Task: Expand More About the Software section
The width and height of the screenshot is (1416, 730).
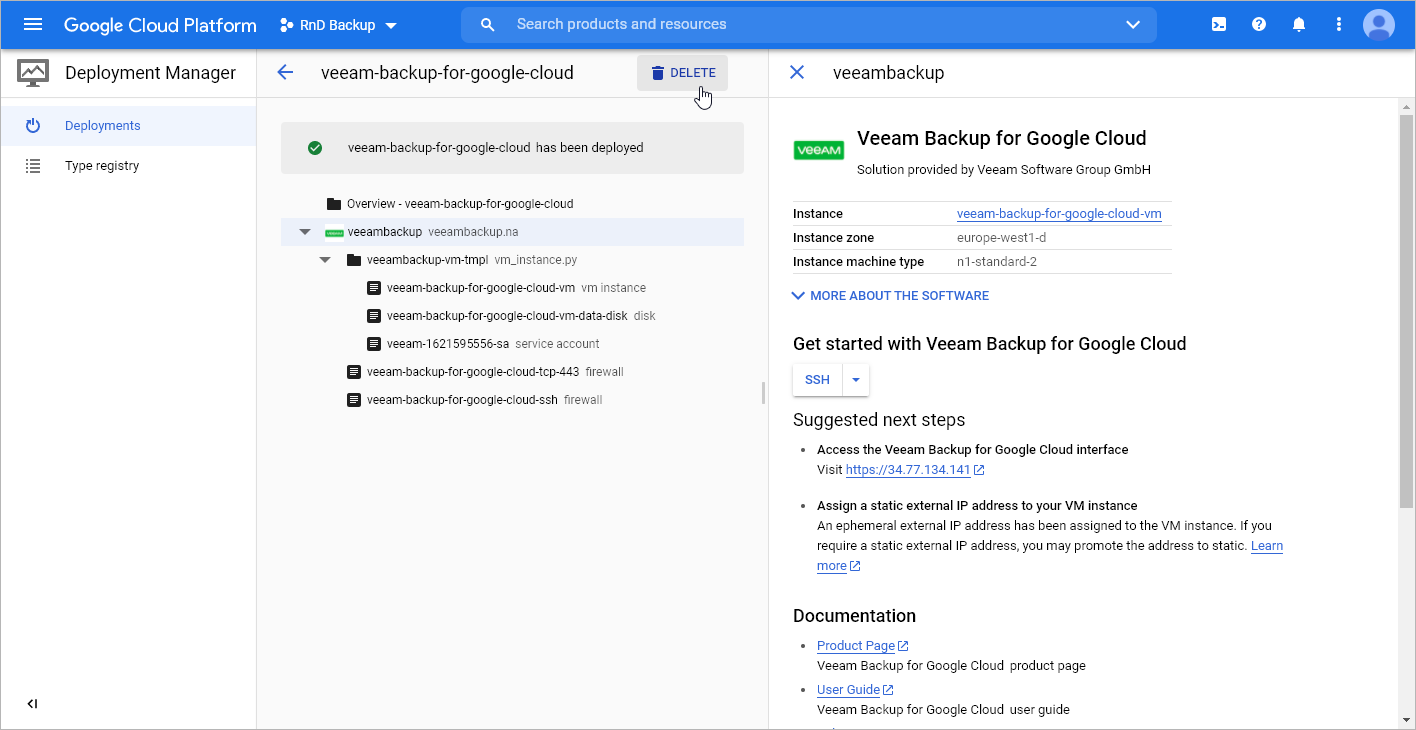Action: tap(890, 296)
